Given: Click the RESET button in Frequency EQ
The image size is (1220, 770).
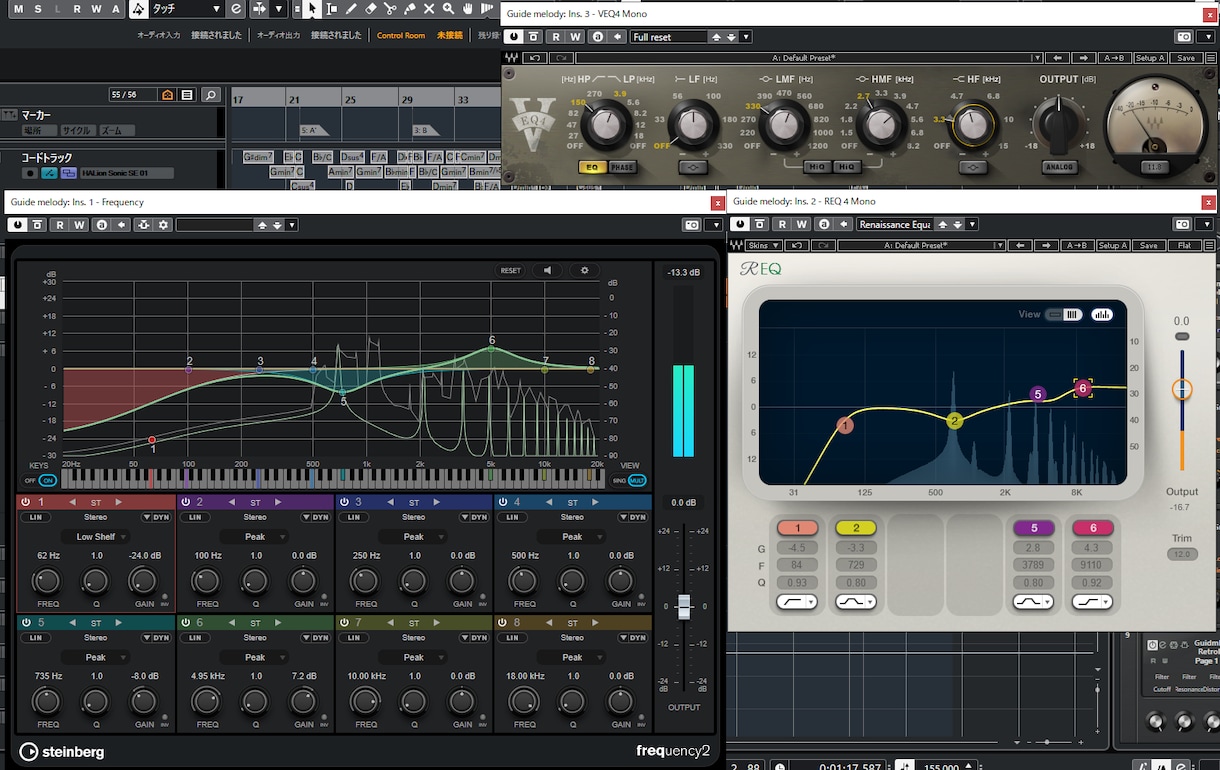Looking at the screenshot, I should [x=511, y=270].
